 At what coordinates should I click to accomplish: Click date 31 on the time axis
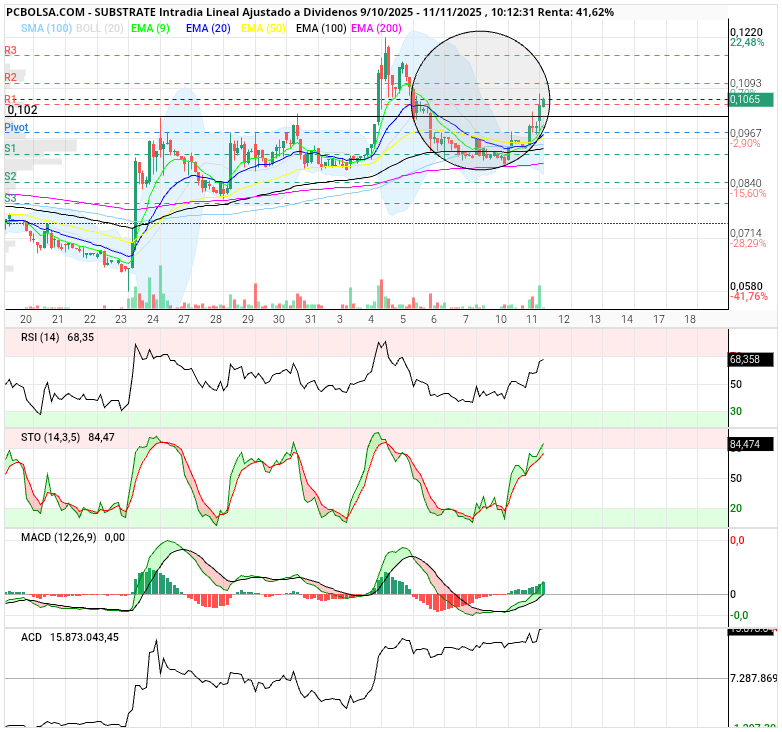[311, 320]
